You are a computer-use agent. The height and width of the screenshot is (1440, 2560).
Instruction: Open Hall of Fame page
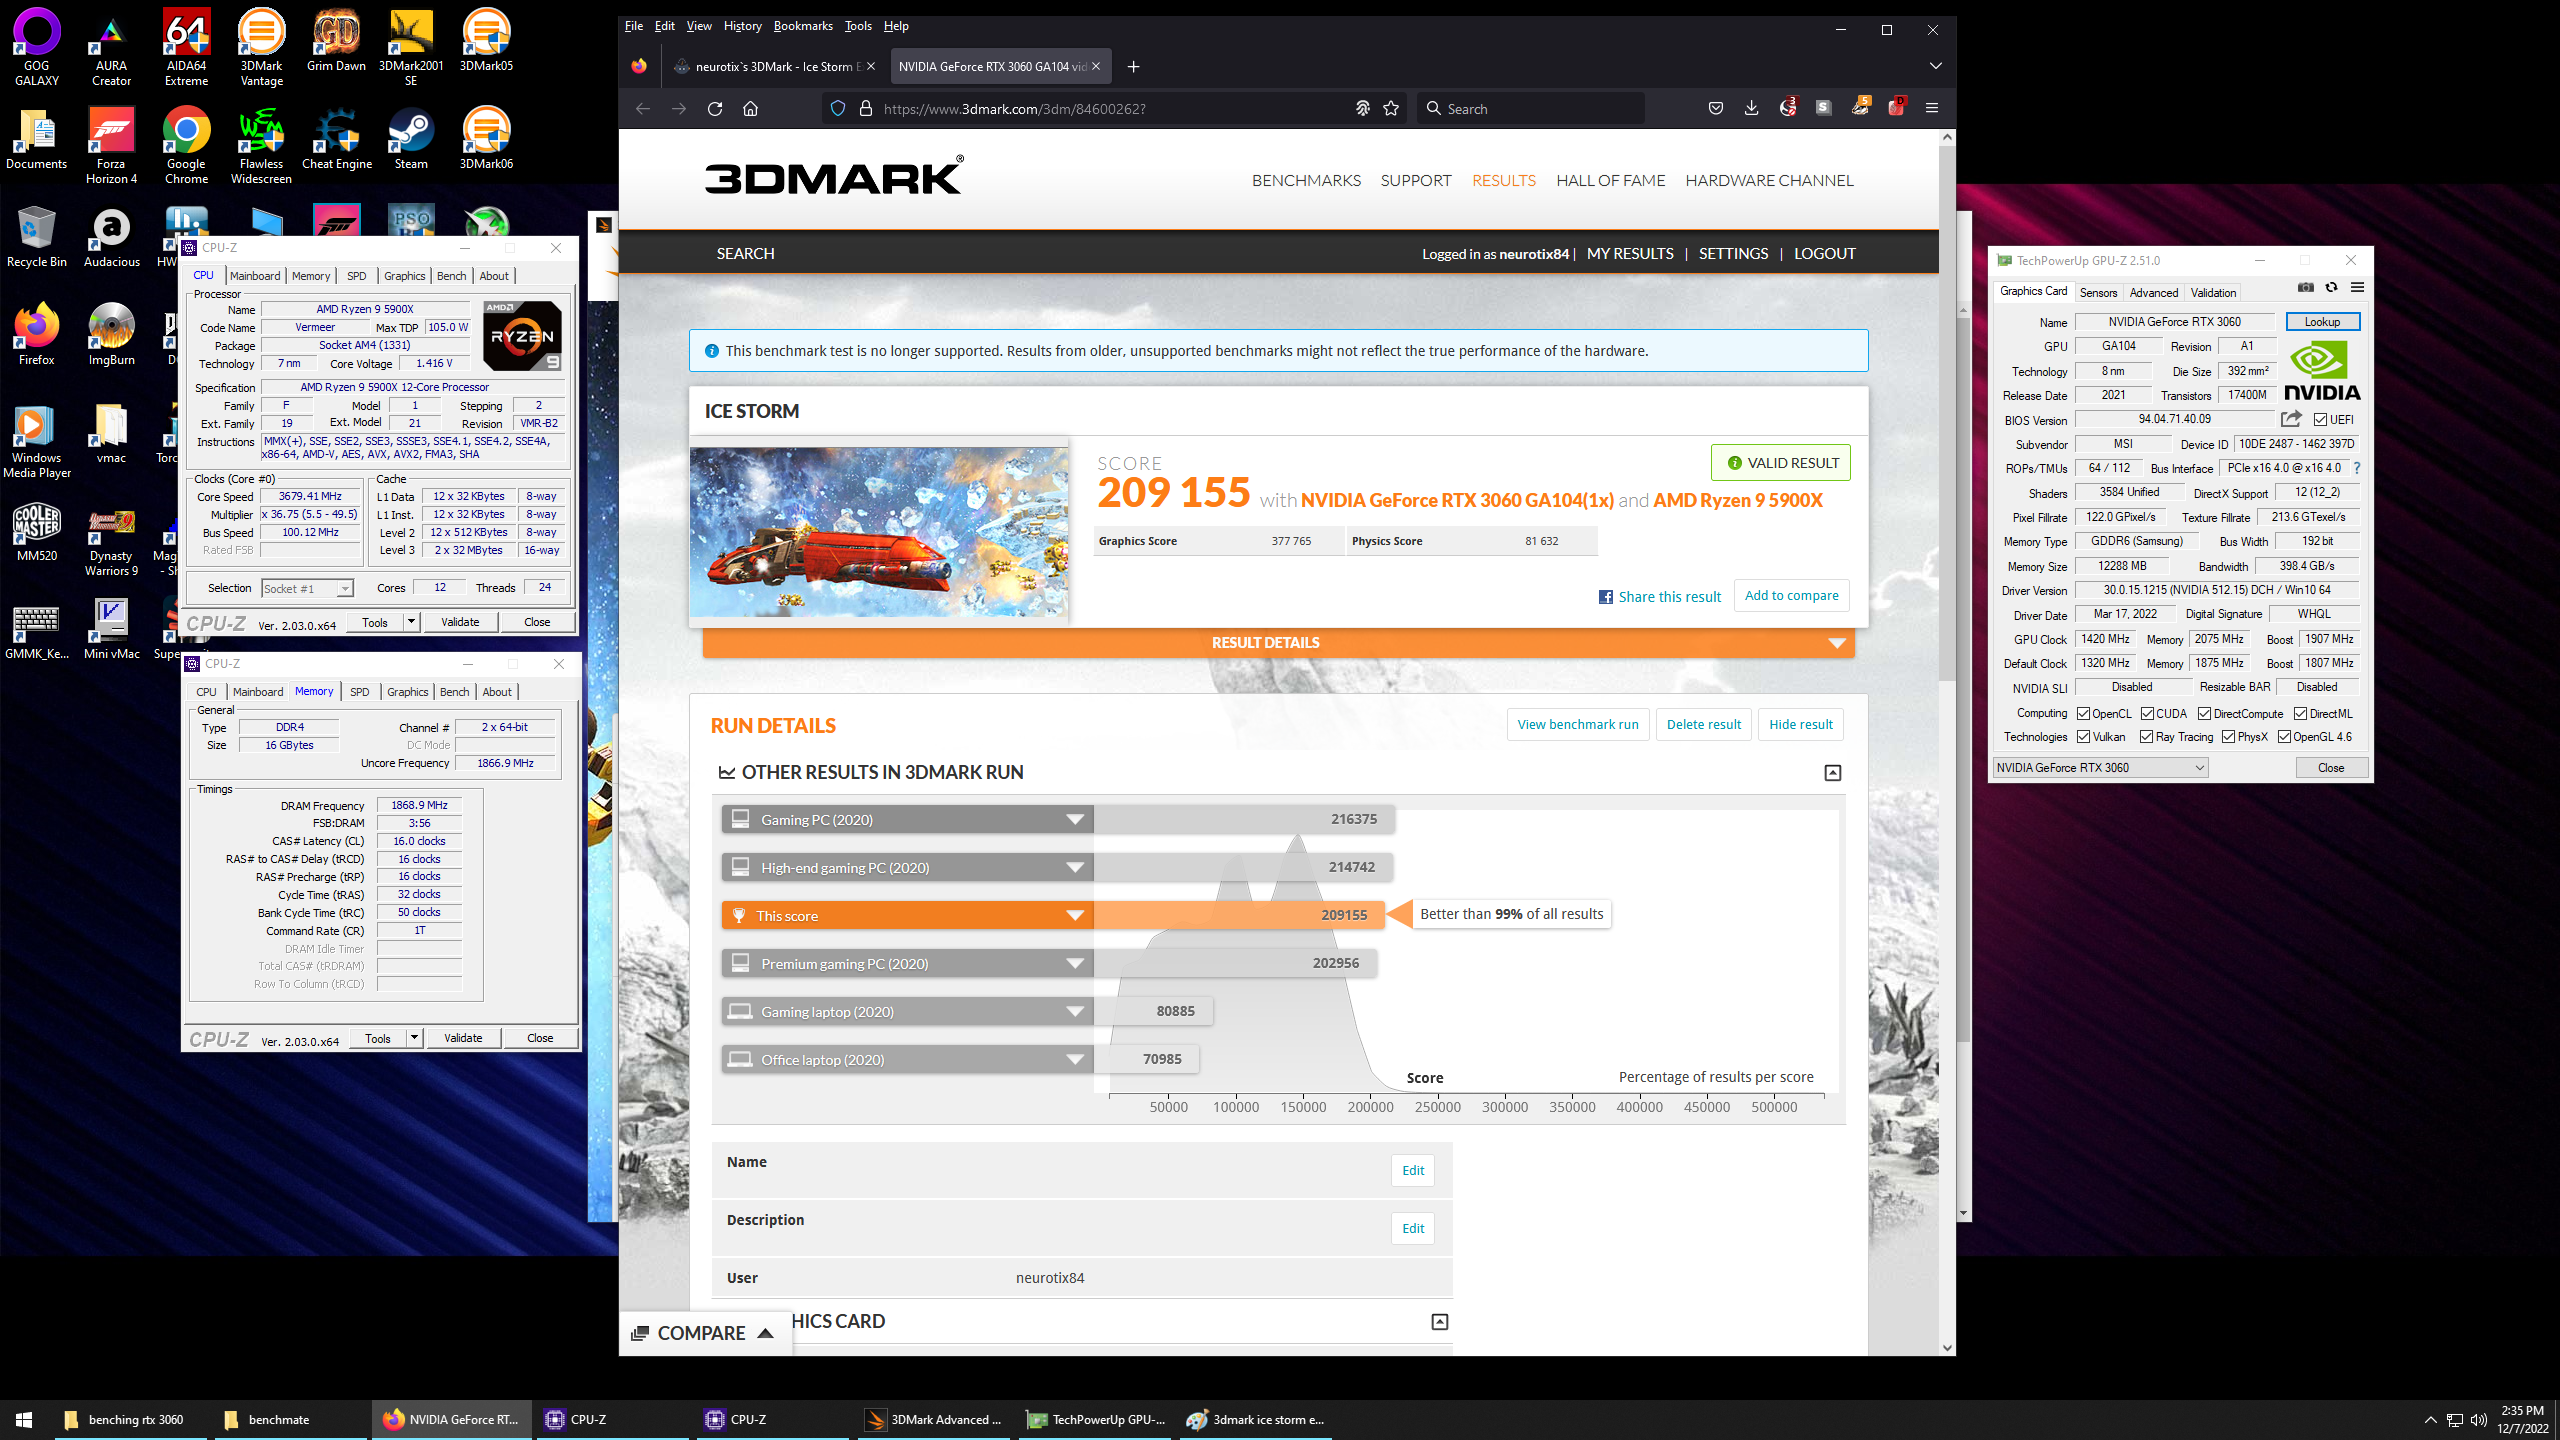coord(1610,181)
